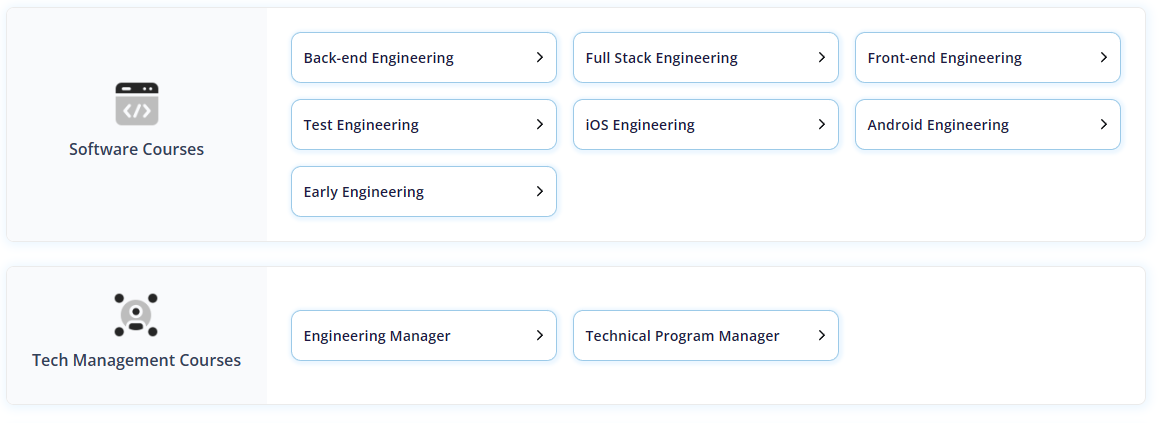
Task: Open the Full Stack Engineering course
Action: click(x=706, y=58)
